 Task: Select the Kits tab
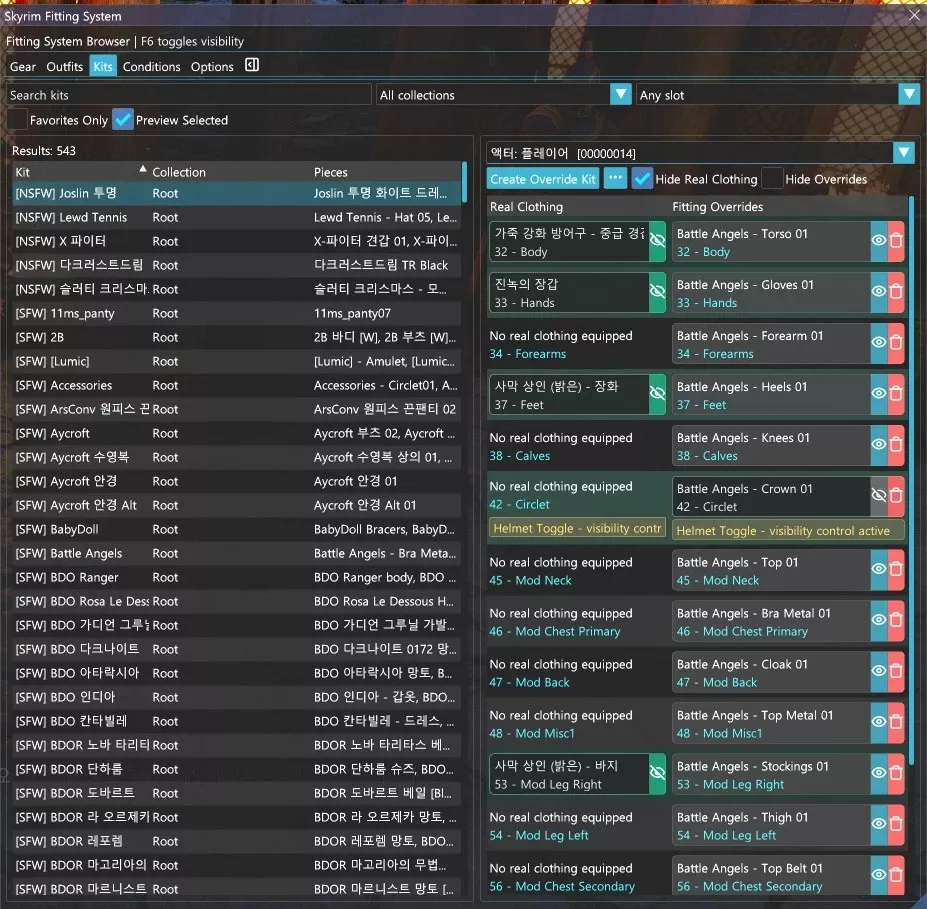click(103, 66)
